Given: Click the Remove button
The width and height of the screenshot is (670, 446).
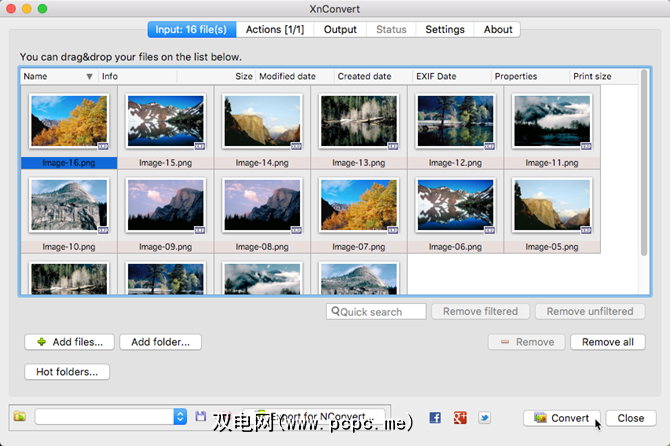Looking at the screenshot, I should click(527, 342).
